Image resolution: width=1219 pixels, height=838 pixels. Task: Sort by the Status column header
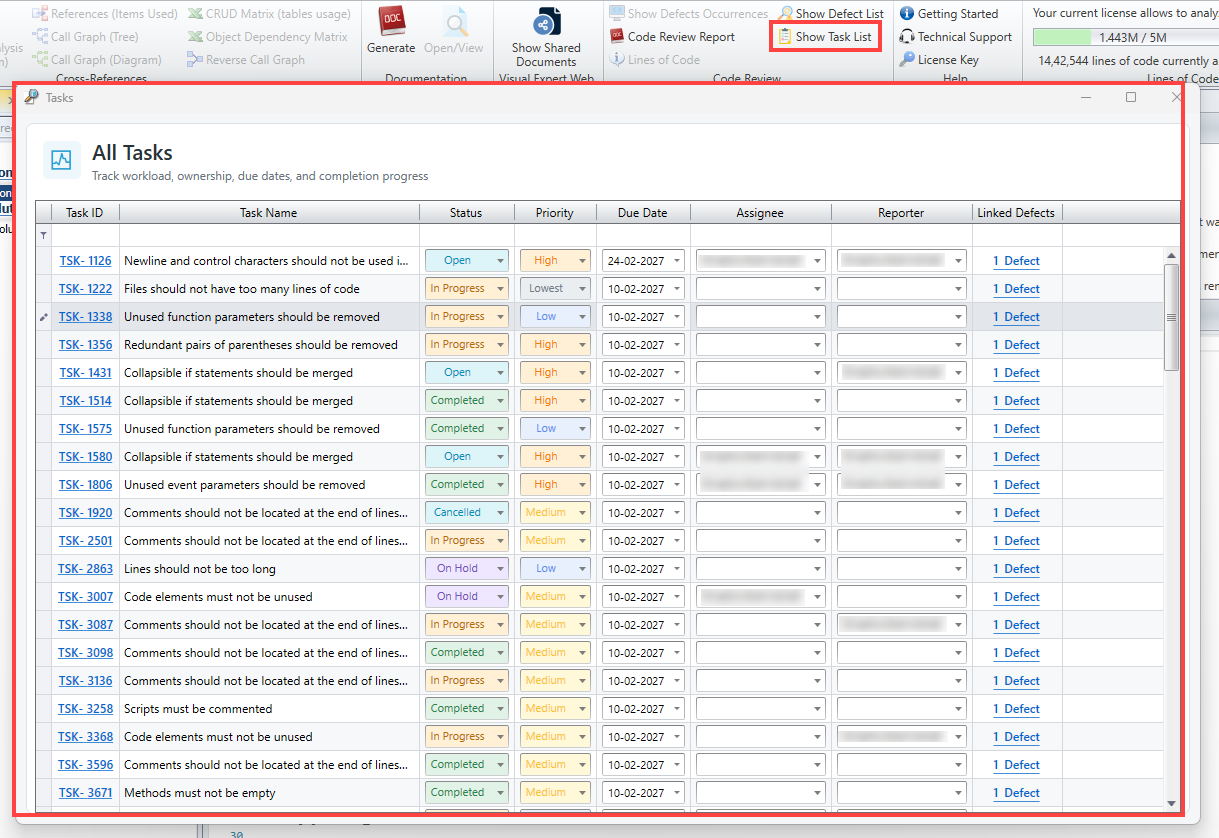[466, 213]
